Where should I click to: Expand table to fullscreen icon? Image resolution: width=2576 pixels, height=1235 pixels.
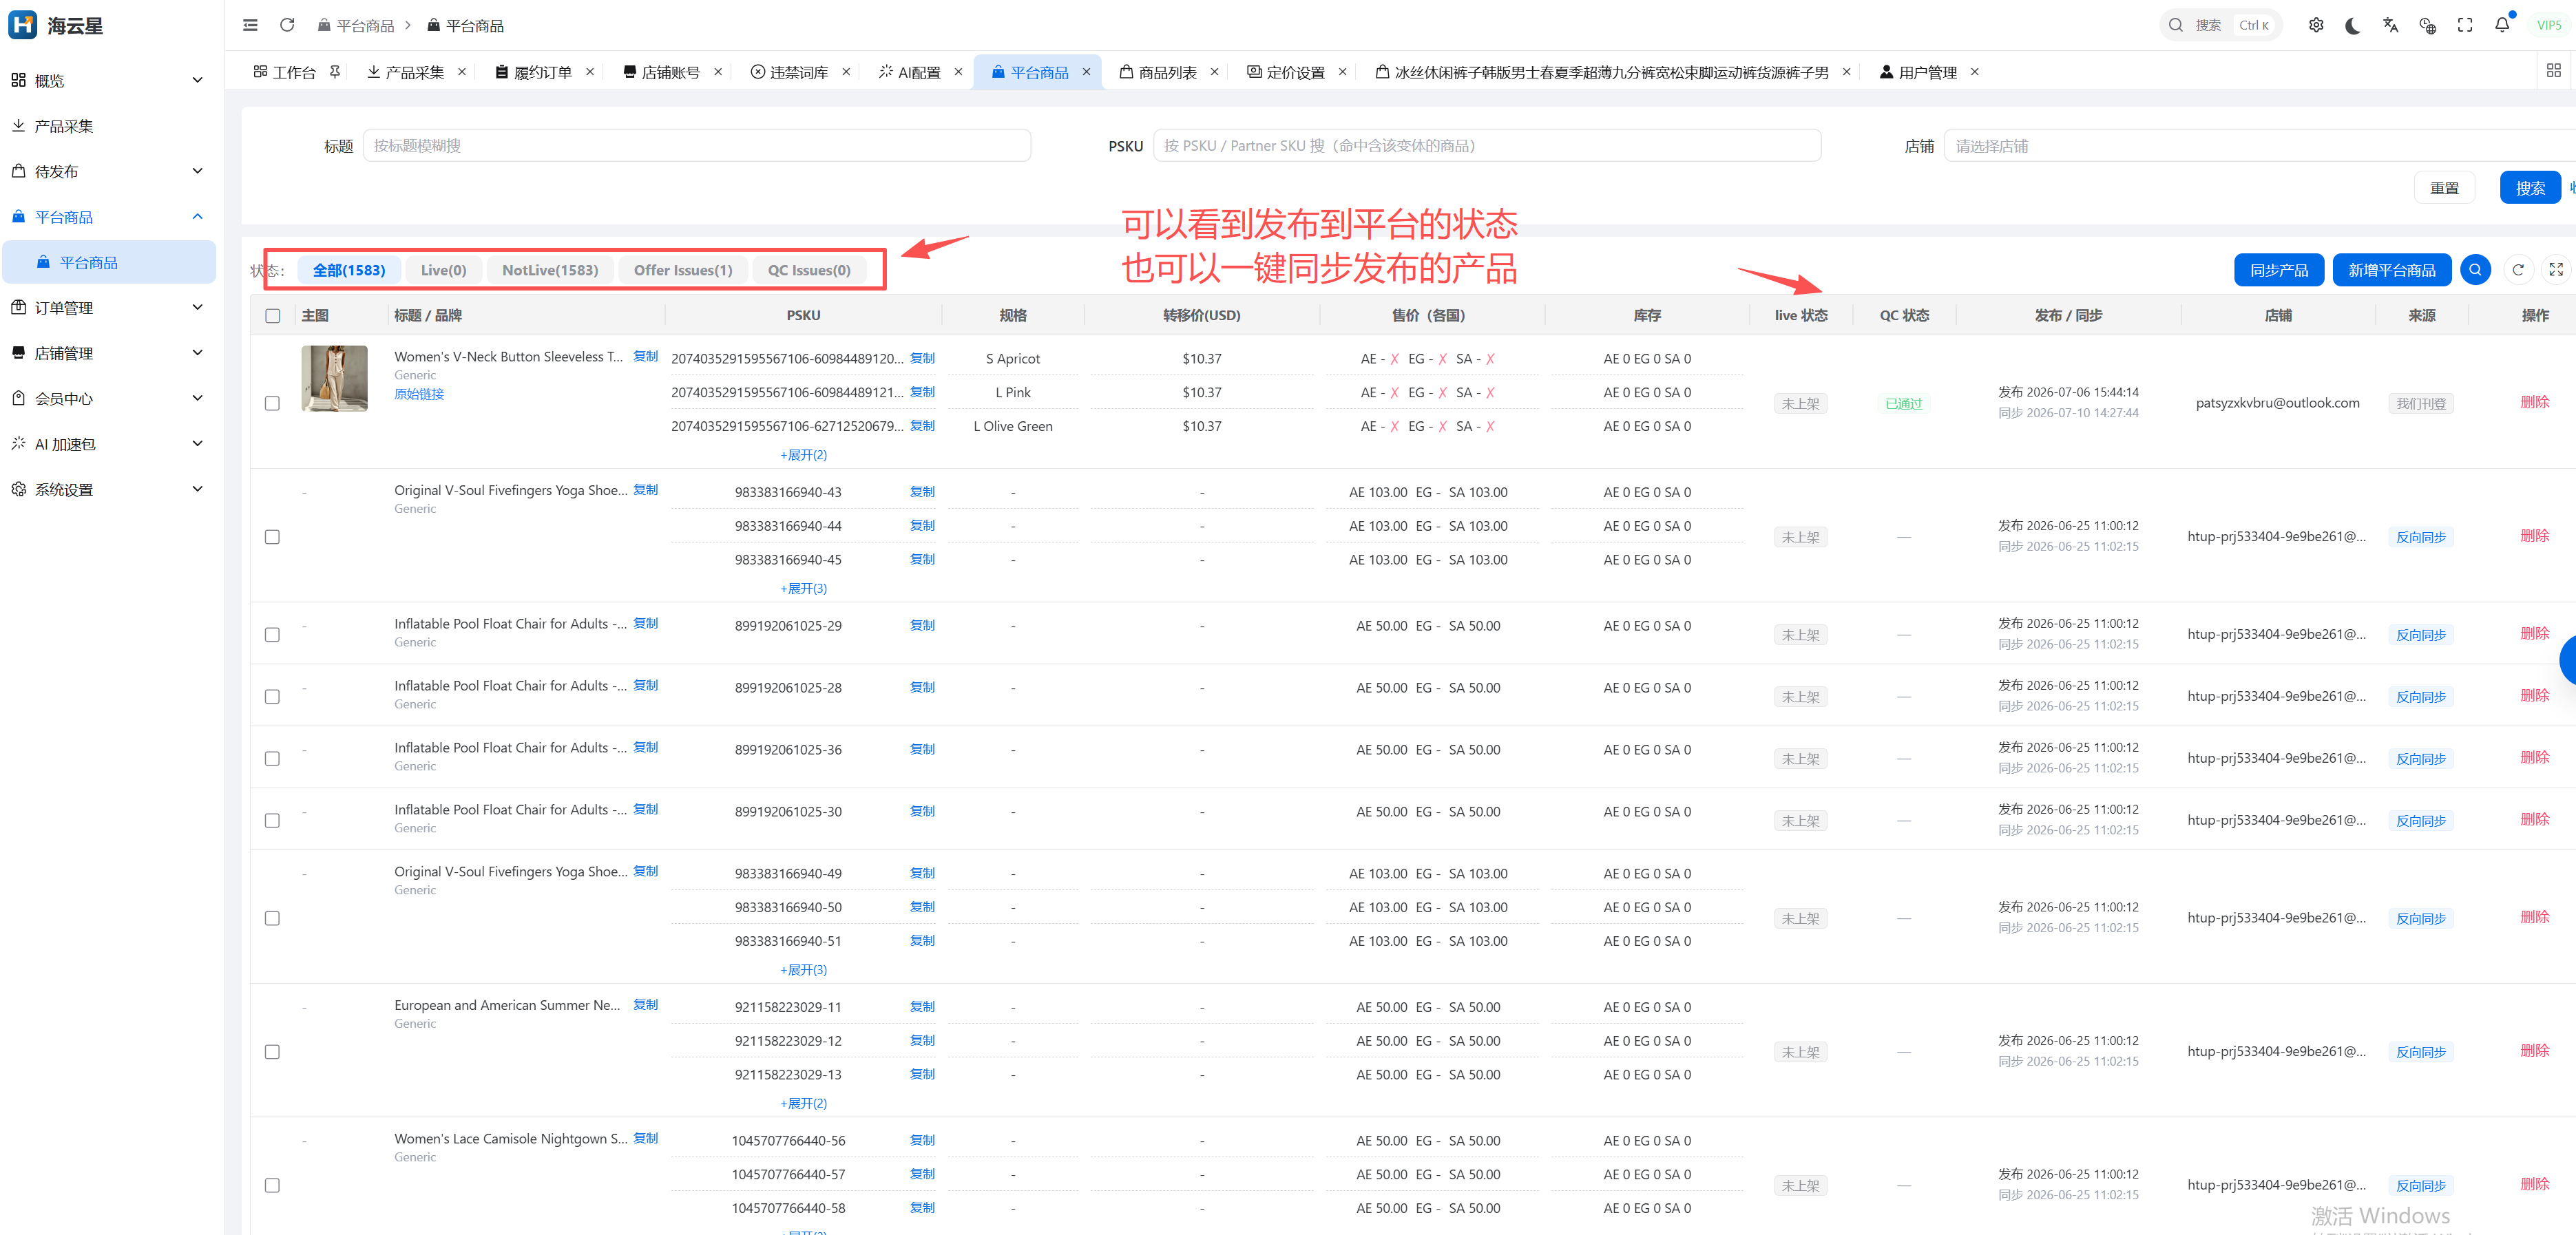[2556, 270]
